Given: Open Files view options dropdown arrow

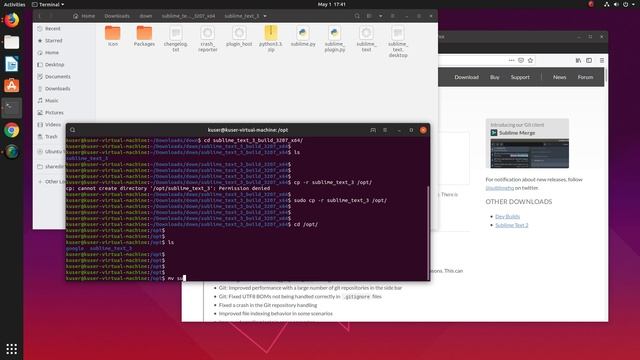Looking at the screenshot, I should tap(380, 16).
